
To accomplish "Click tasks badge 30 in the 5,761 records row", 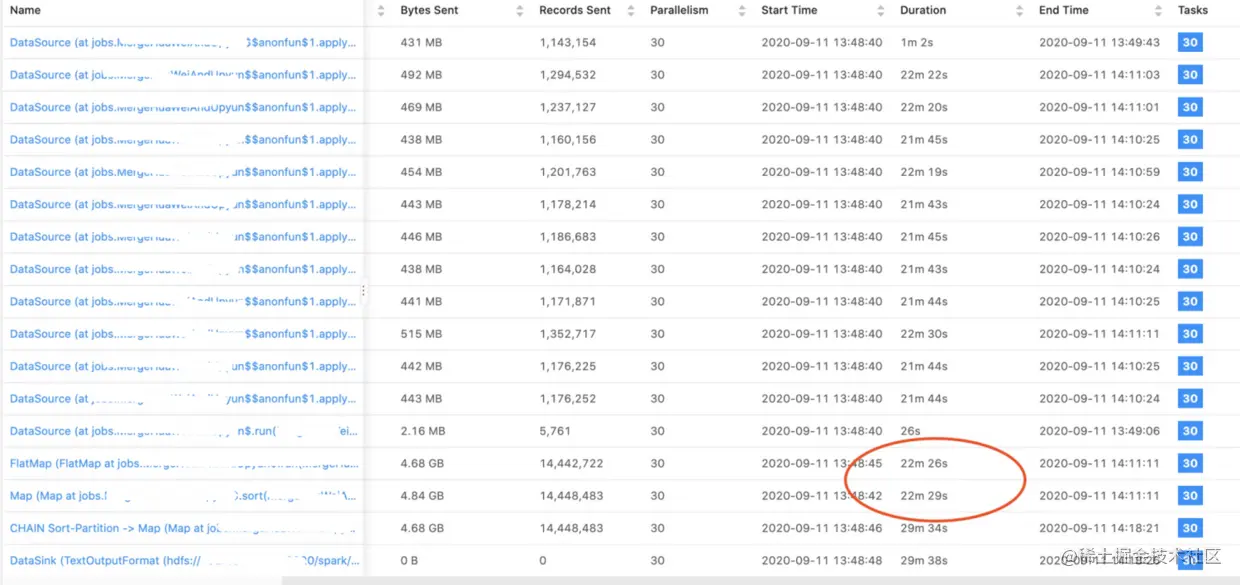I will (x=1190, y=431).
